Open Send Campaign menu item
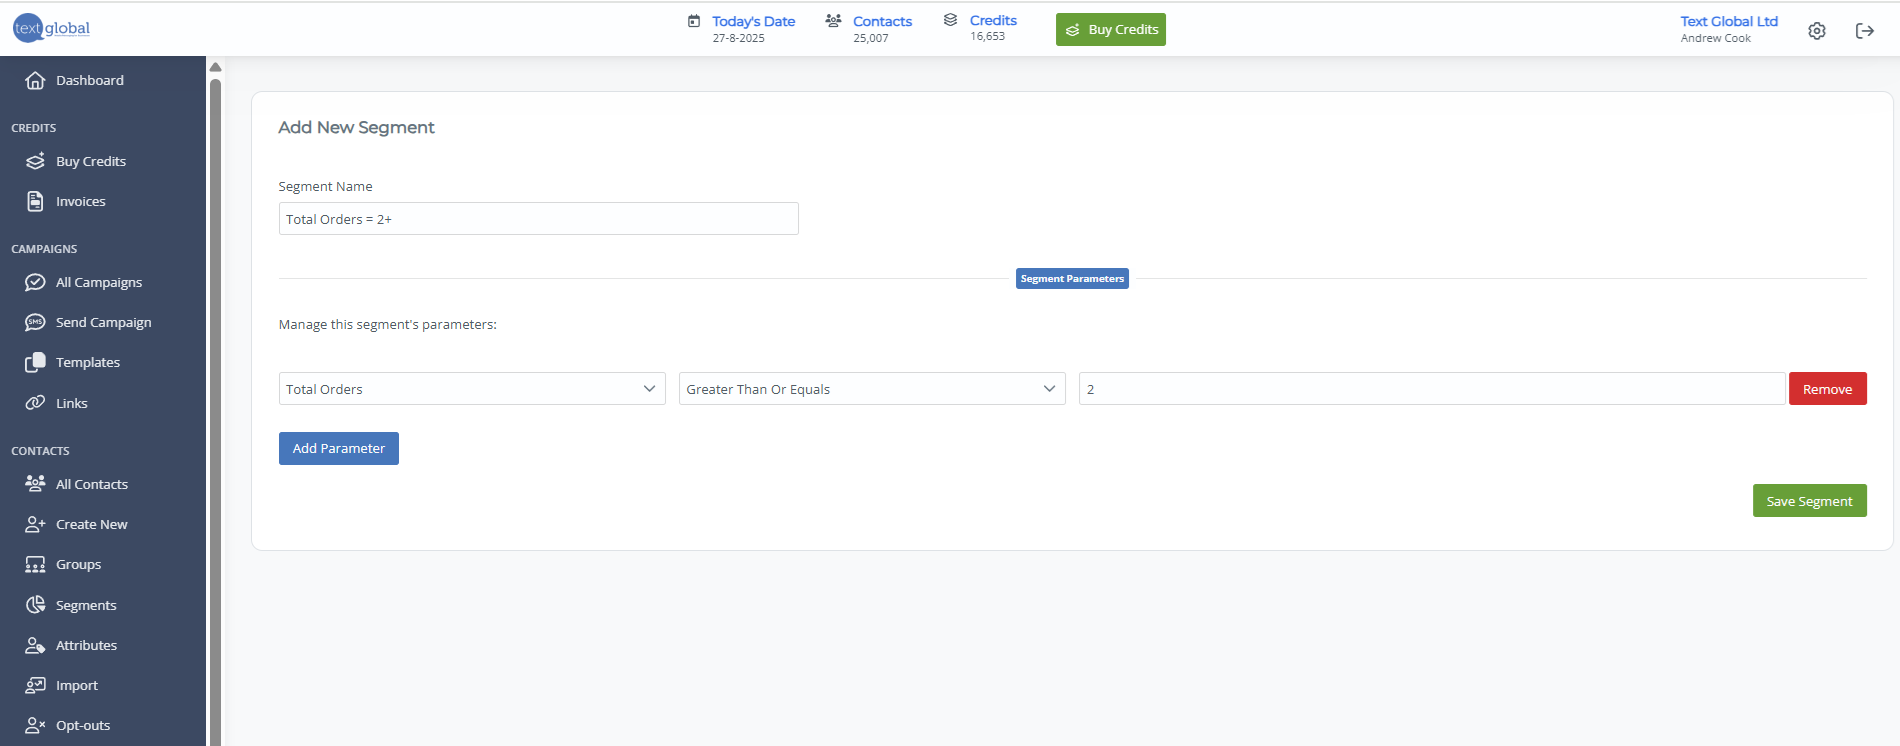This screenshot has height=746, width=1900. (103, 322)
